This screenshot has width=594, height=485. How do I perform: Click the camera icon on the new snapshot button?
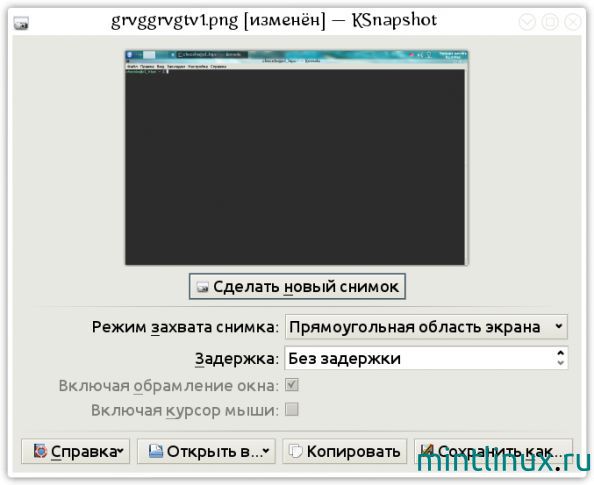[203, 287]
